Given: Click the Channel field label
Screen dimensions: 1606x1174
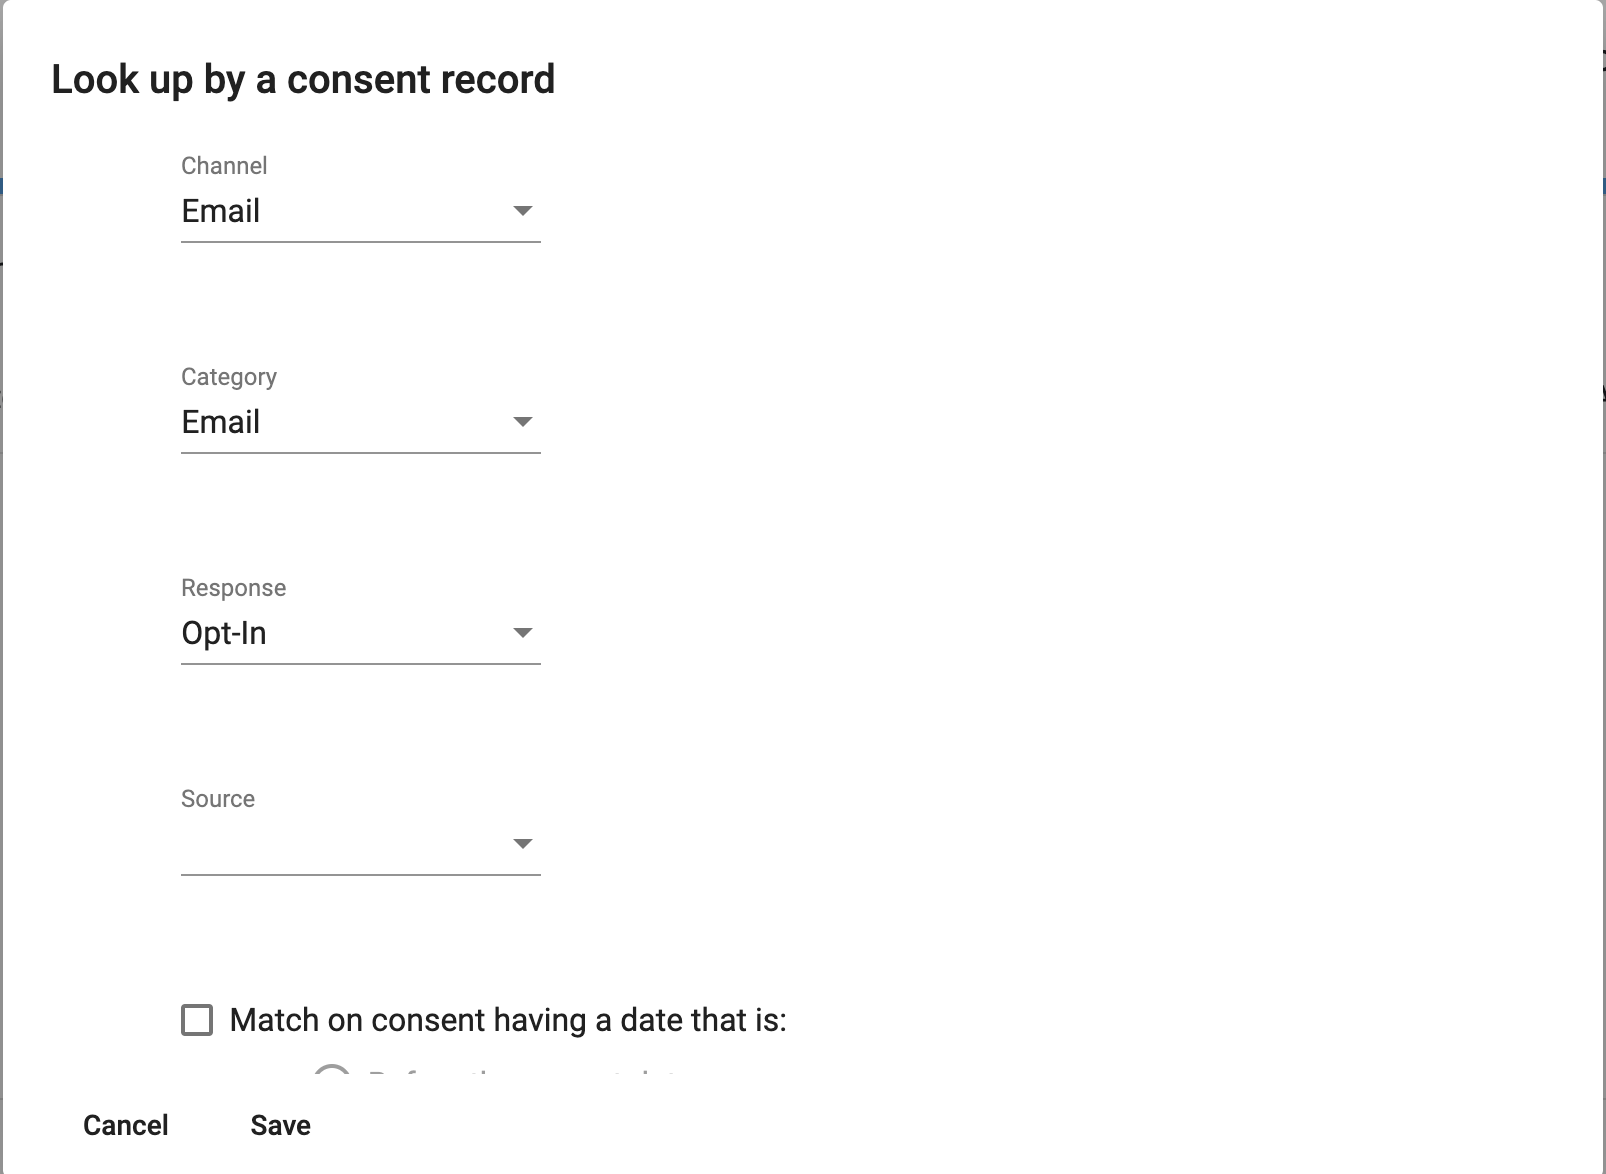Looking at the screenshot, I should tap(224, 166).
